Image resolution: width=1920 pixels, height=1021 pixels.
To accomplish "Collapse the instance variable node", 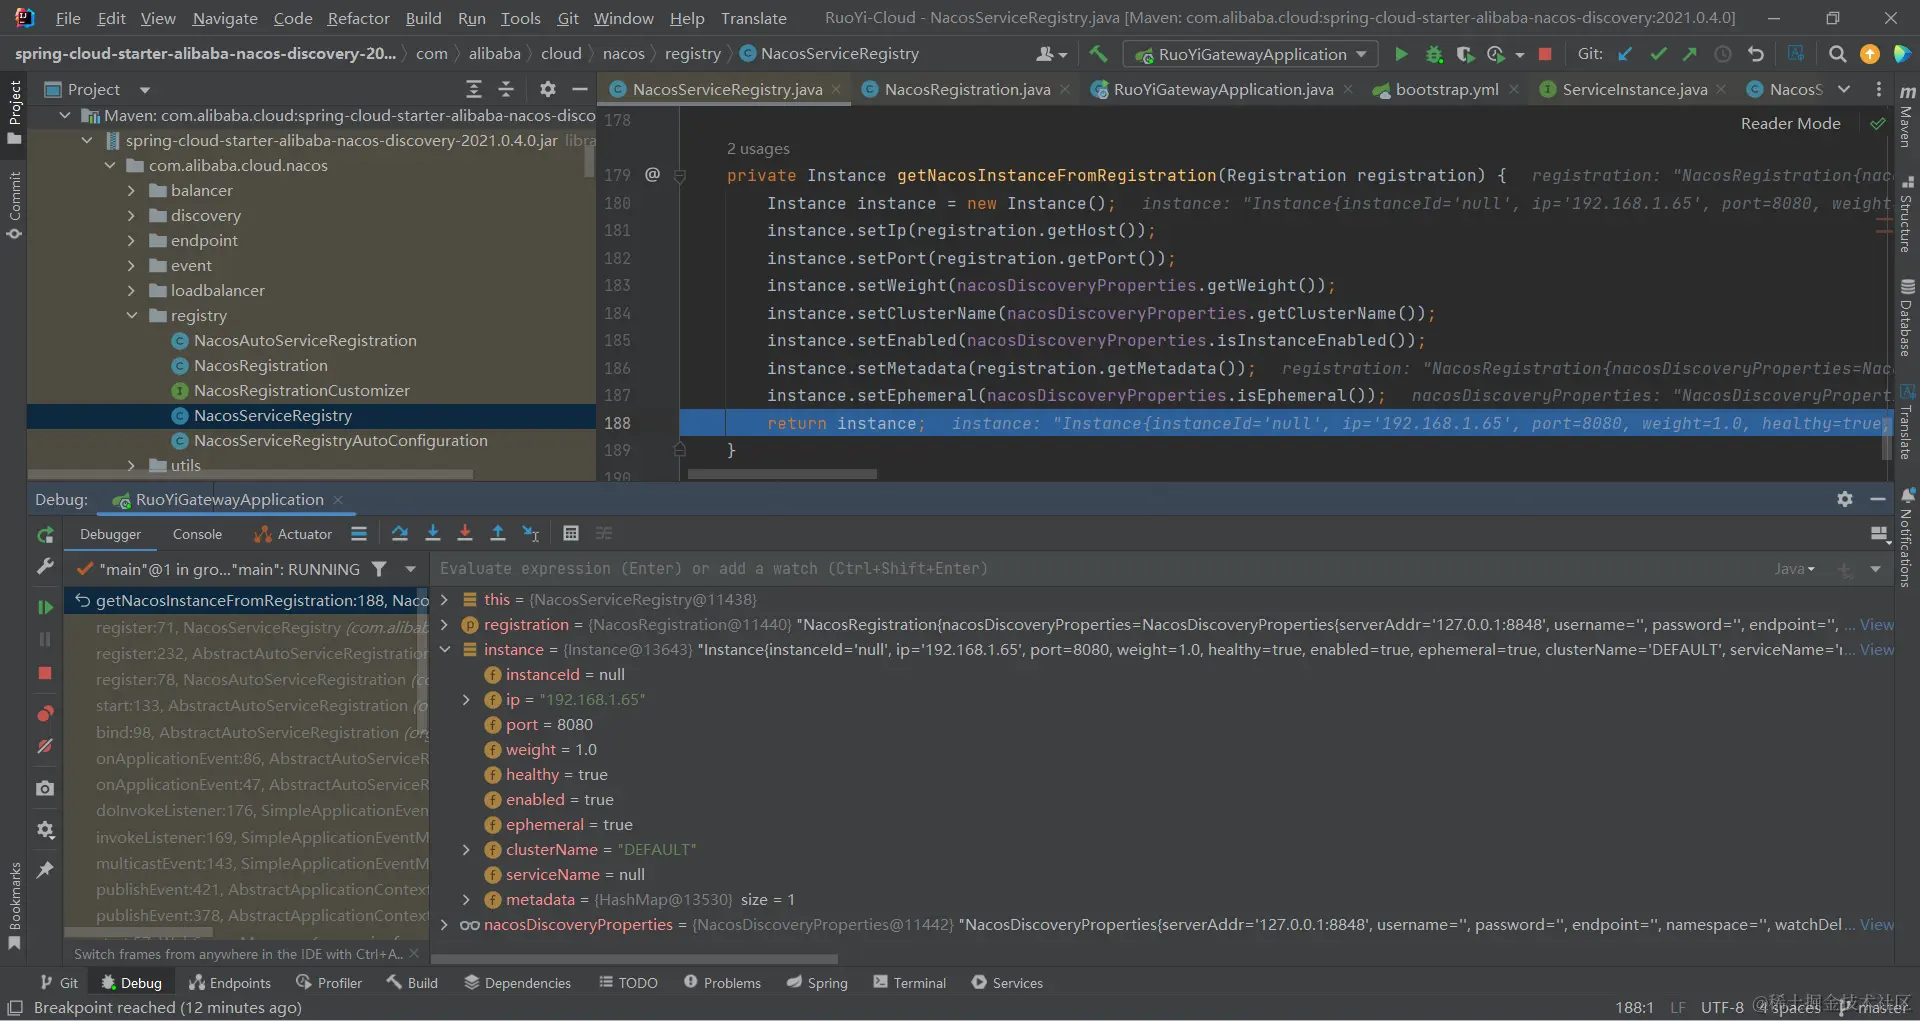I will [x=445, y=650].
